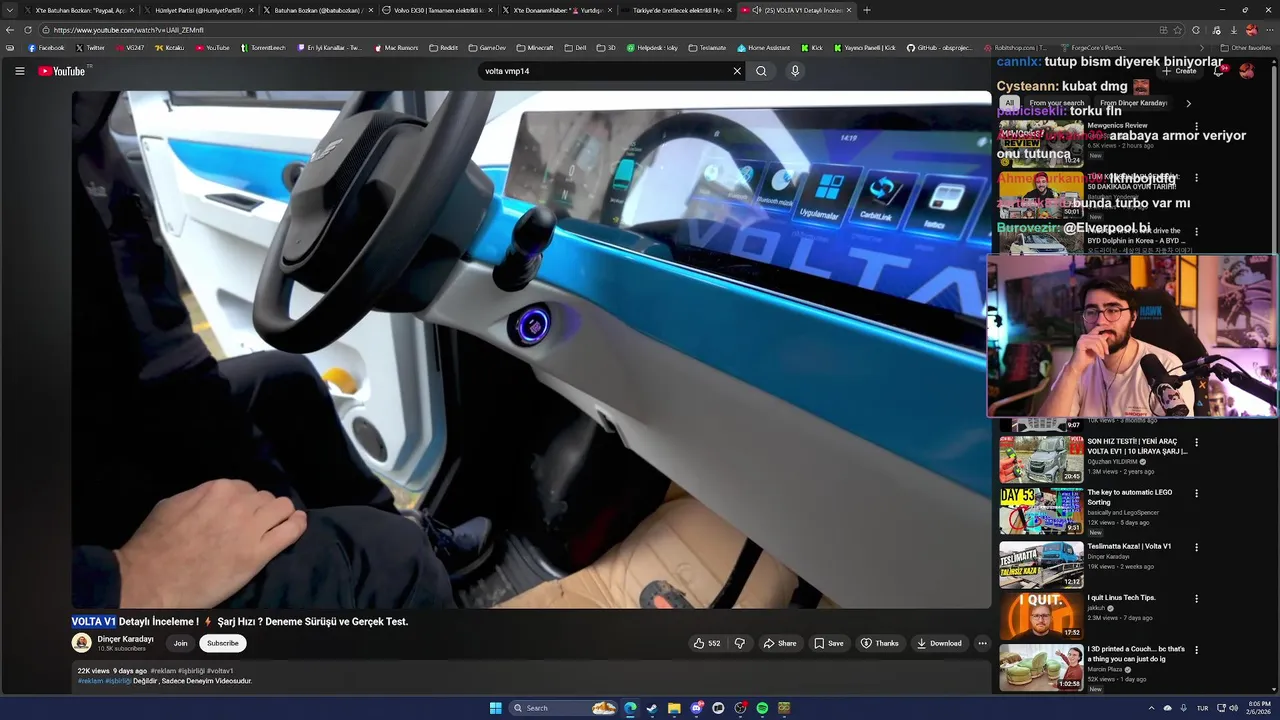Open Spotify from the taskbar
Image resolution: width=1280 pixels, height=720 pixels.
click(762, 708)
